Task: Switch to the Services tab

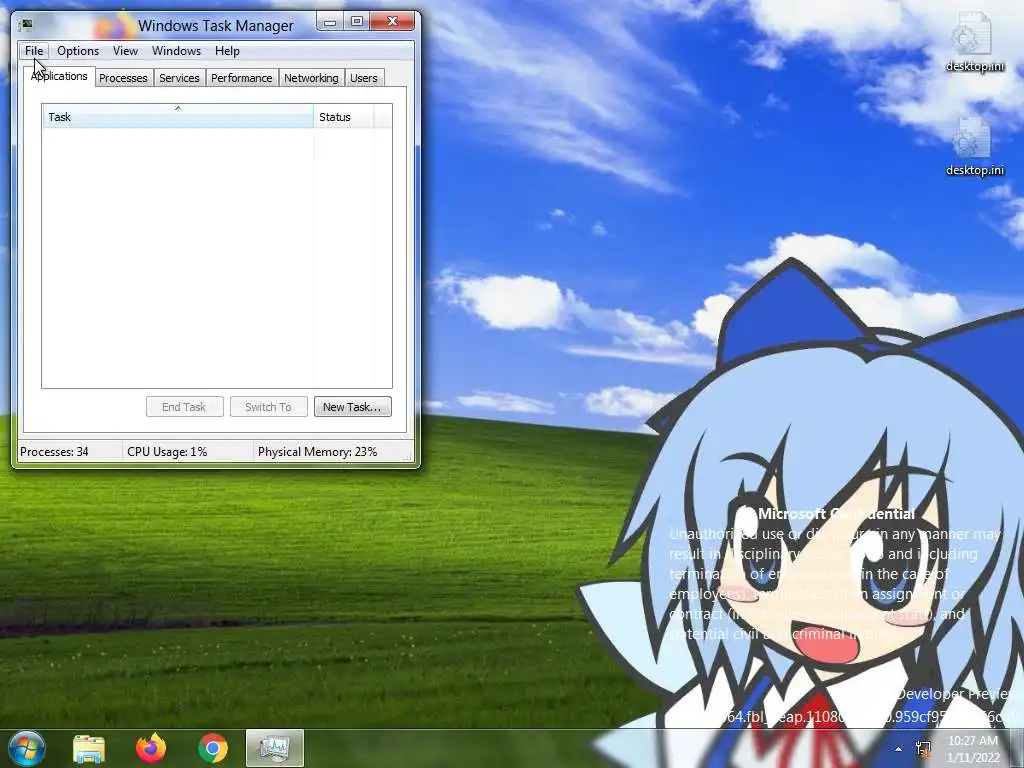Action: point(180,78)
